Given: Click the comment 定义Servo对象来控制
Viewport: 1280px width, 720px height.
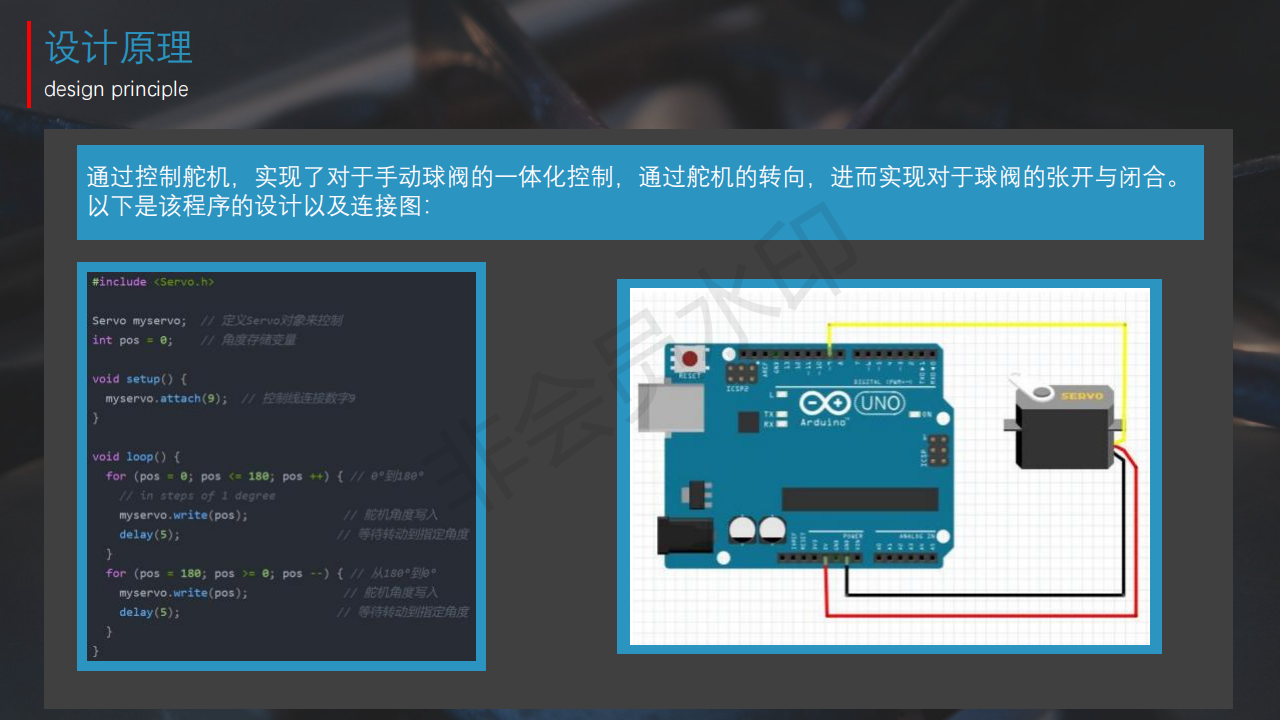Looking at the screenshot, I should point(272,321).
